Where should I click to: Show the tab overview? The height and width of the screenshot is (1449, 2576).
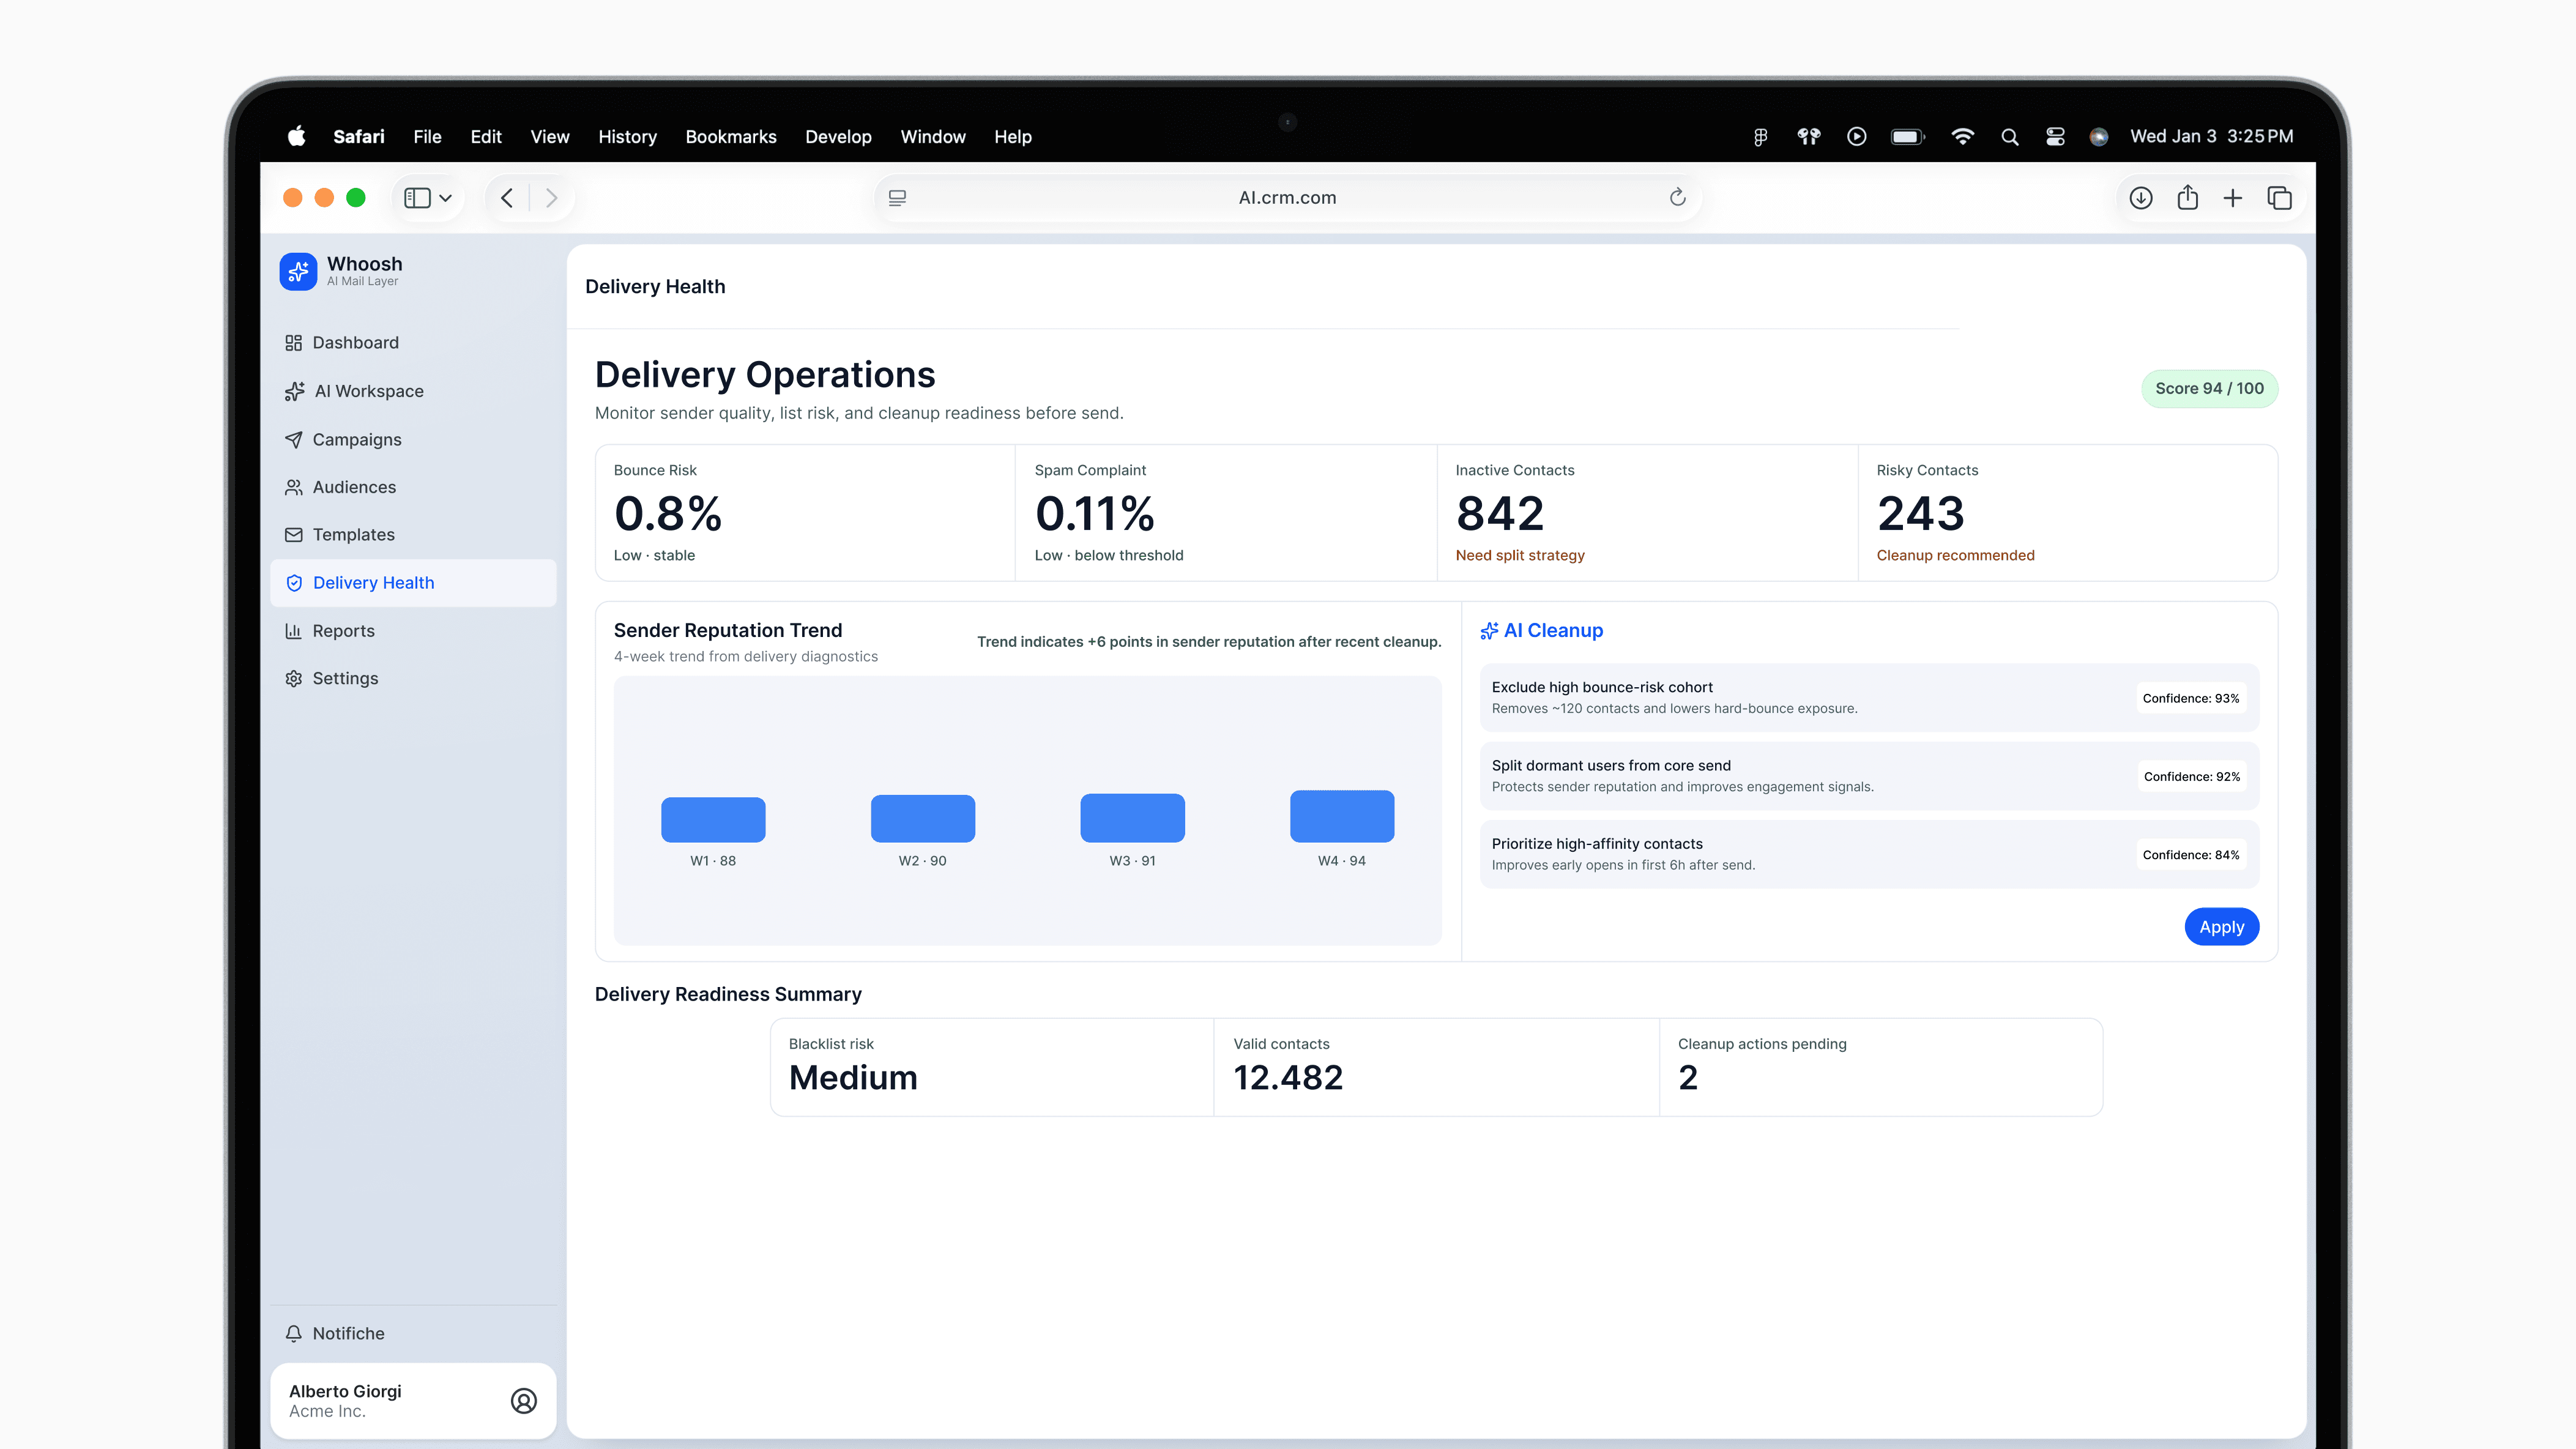[x=2280, y=198]
